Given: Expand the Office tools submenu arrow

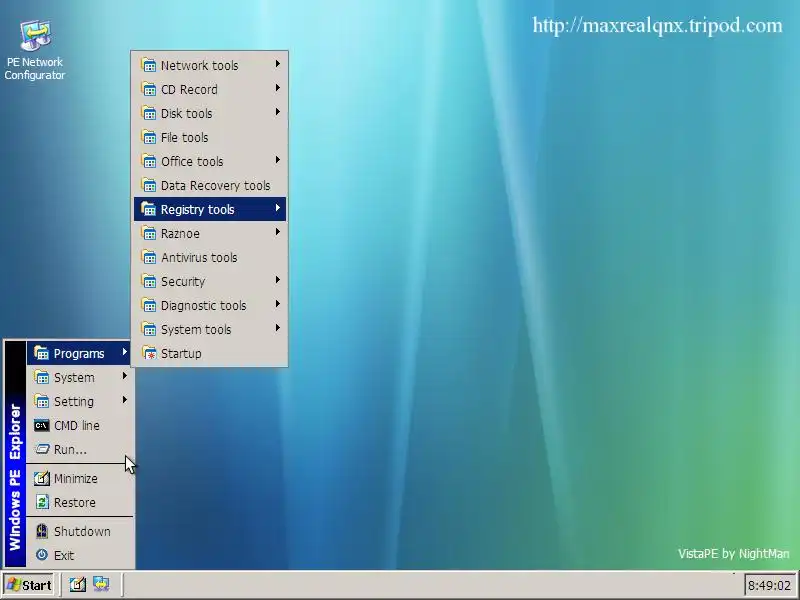Looking at the screenshot, I should [278, 160].
